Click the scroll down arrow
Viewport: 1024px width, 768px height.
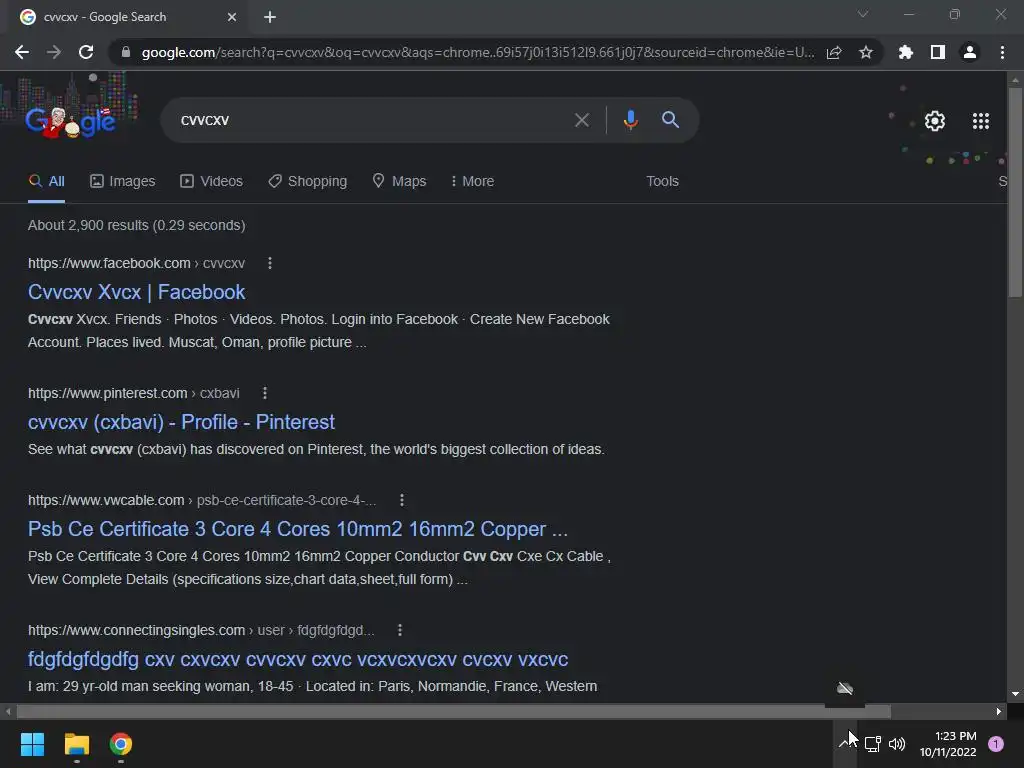tap(1015, 694)
